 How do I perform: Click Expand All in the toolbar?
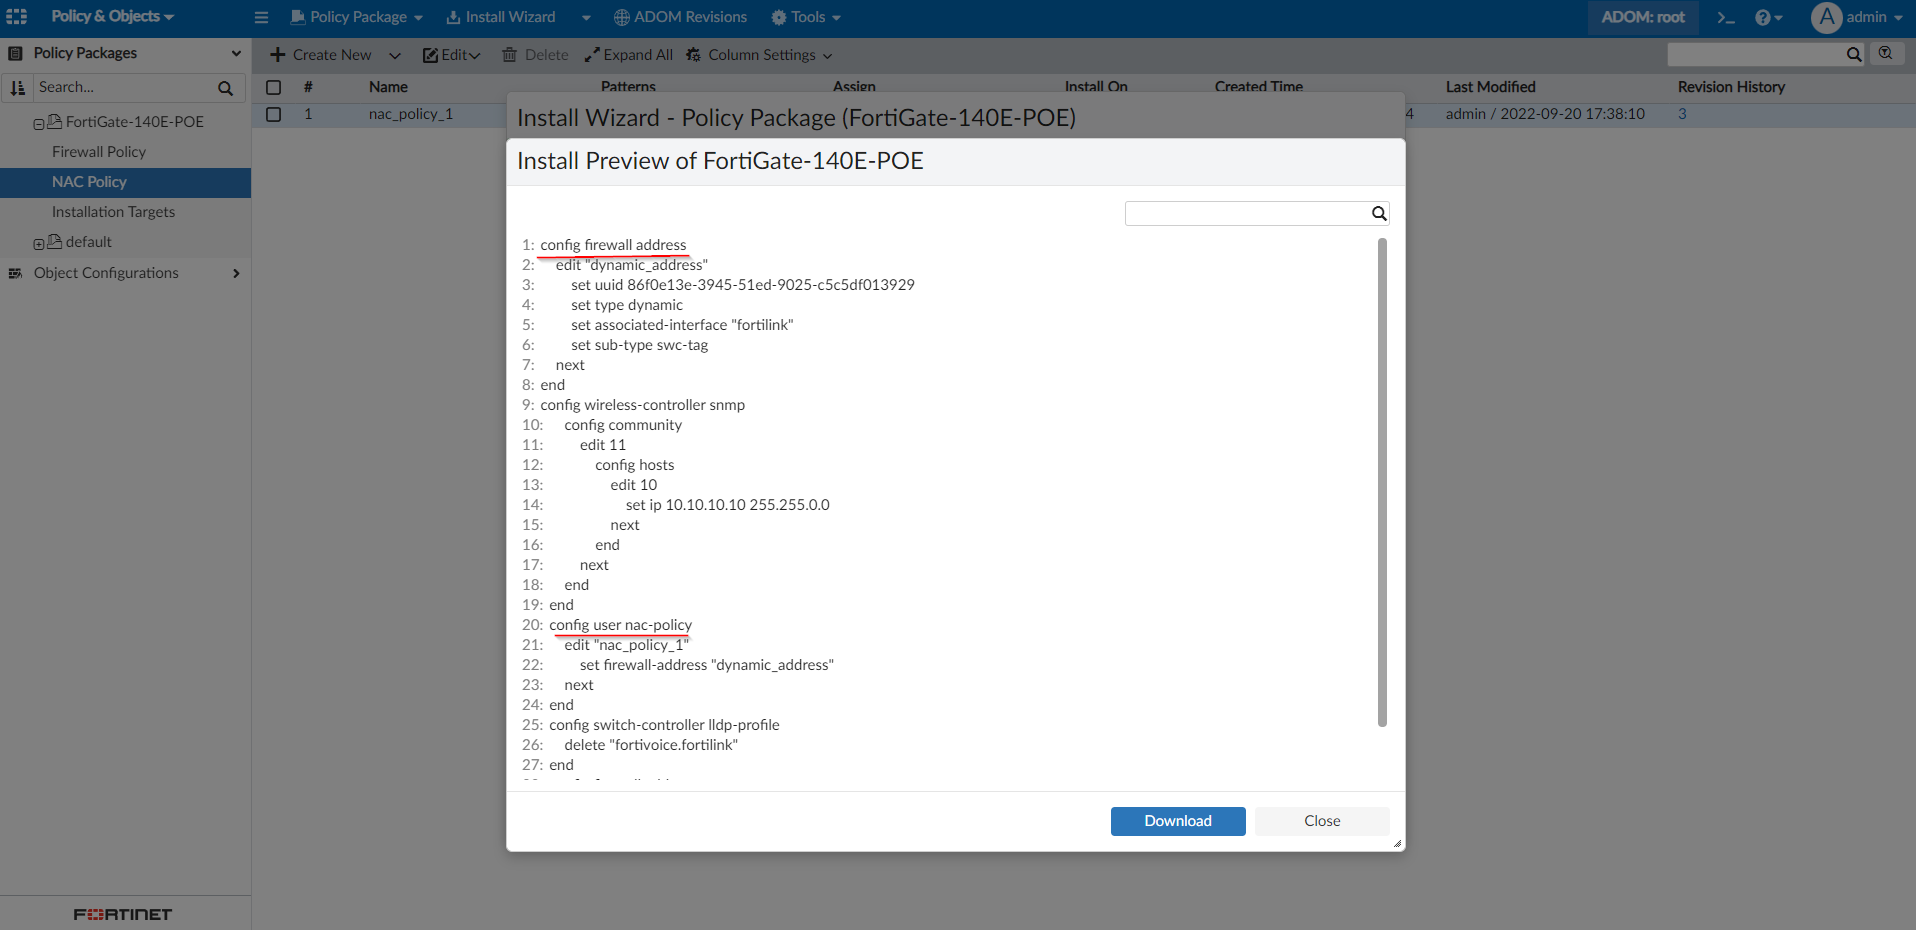point(629,55)
